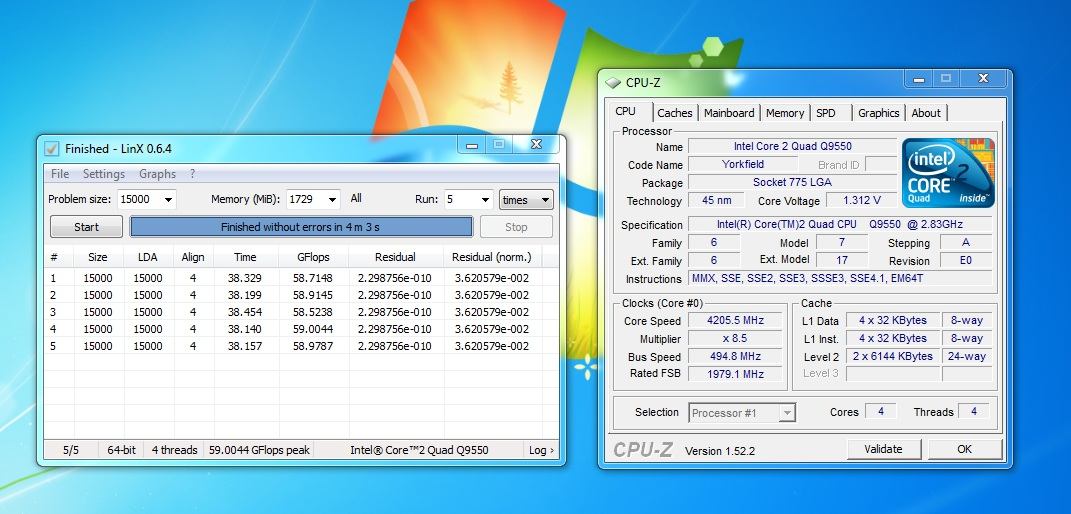Click the Core Speed value 4205.5 MHz
The image size is (1071, 514).
(x=736, y=320)
